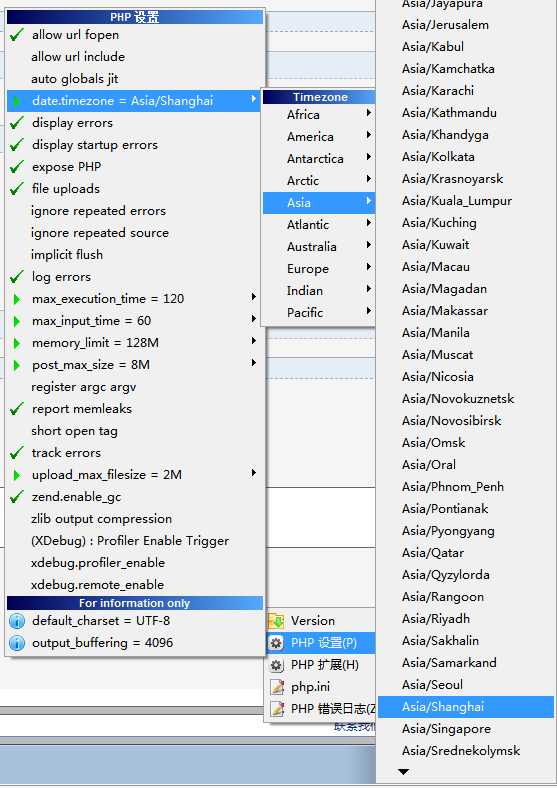Toggle zend.enable_gc setting
This screenshot has width=557, height=788.
135,497
